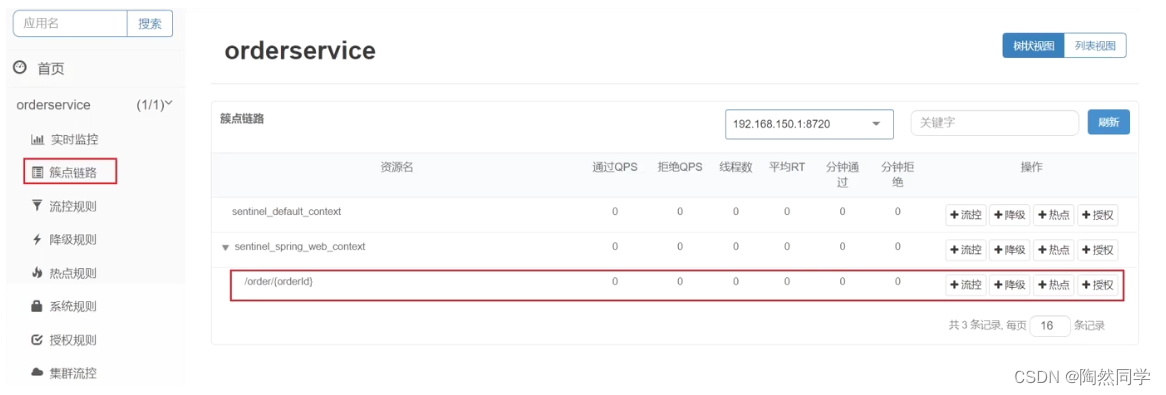
Task: Add 热点 rule for sentinel_default_context
Action: pyautogui.click(x=1054, y=216)
